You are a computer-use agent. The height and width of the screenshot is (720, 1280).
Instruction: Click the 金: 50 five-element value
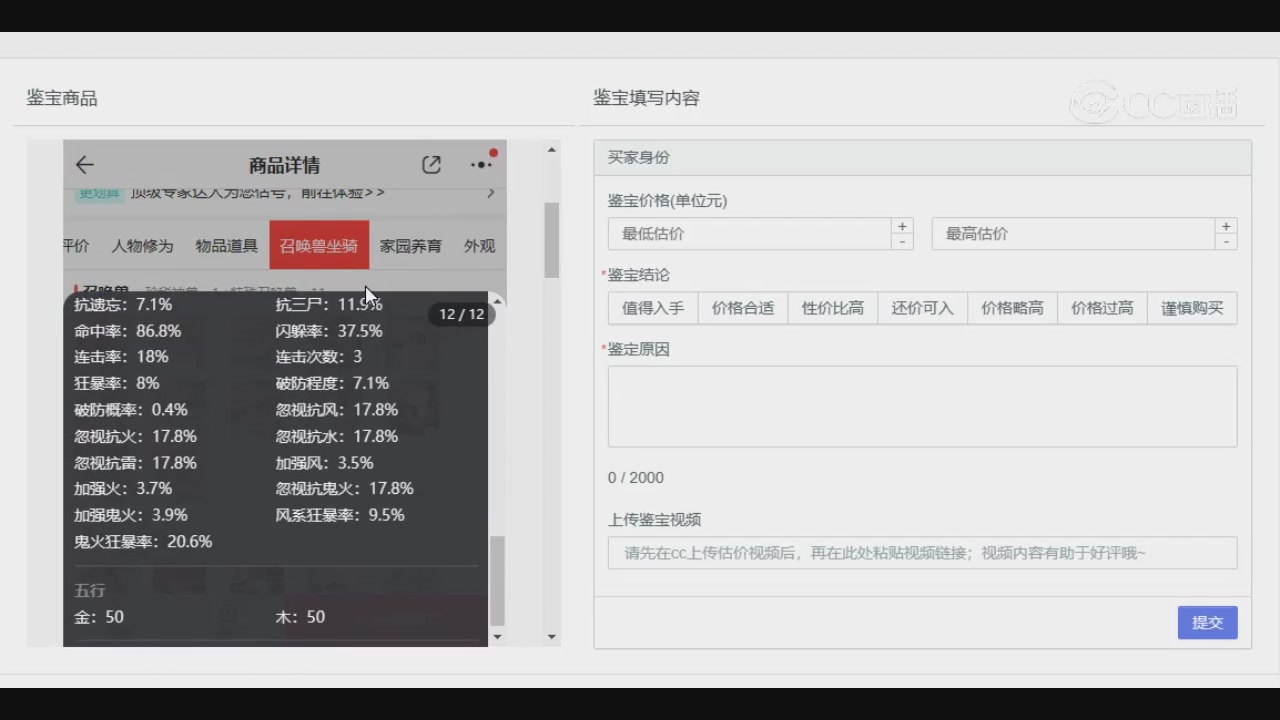(x=99, y=617)
